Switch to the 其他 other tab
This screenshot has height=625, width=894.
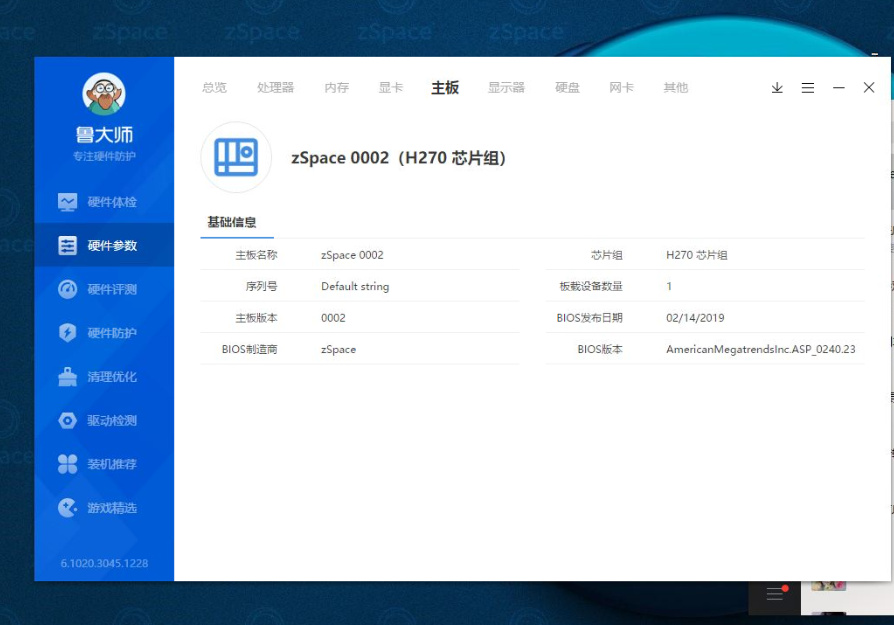(x=676, y=88)
